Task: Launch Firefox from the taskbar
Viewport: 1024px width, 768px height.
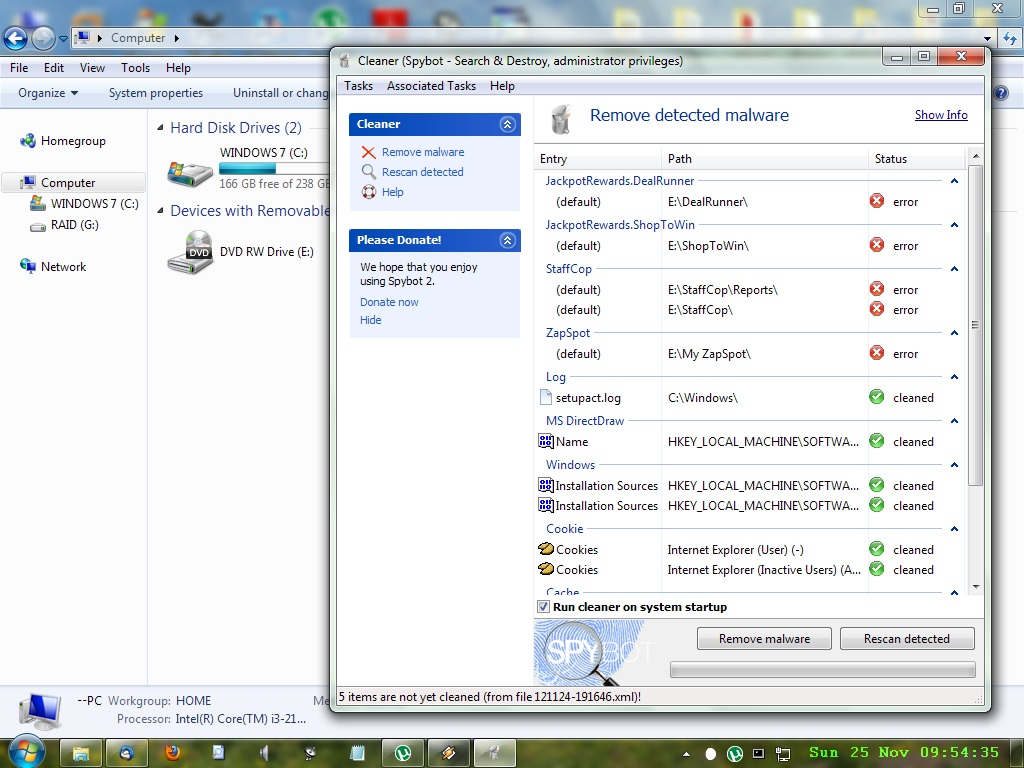Action: click(172, 752)
